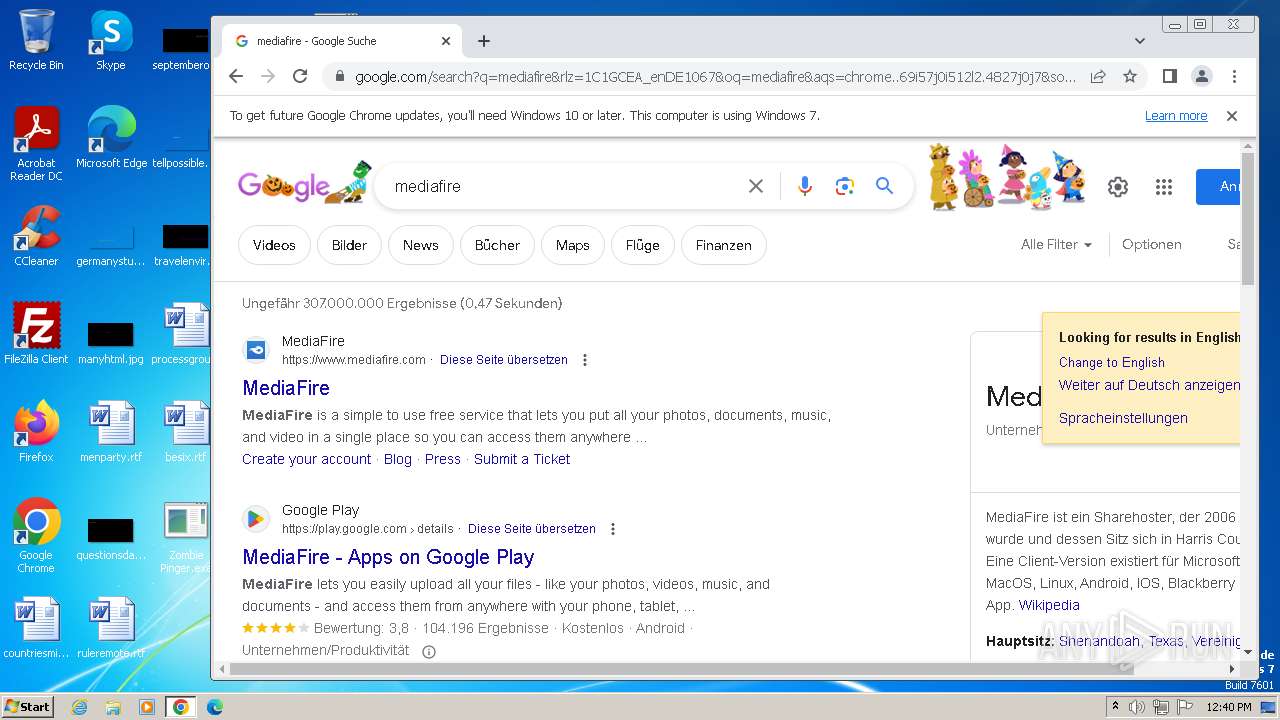The image size is (1280, 720).
Task: Open volume control in system tray
Action: pos(1137,707)
